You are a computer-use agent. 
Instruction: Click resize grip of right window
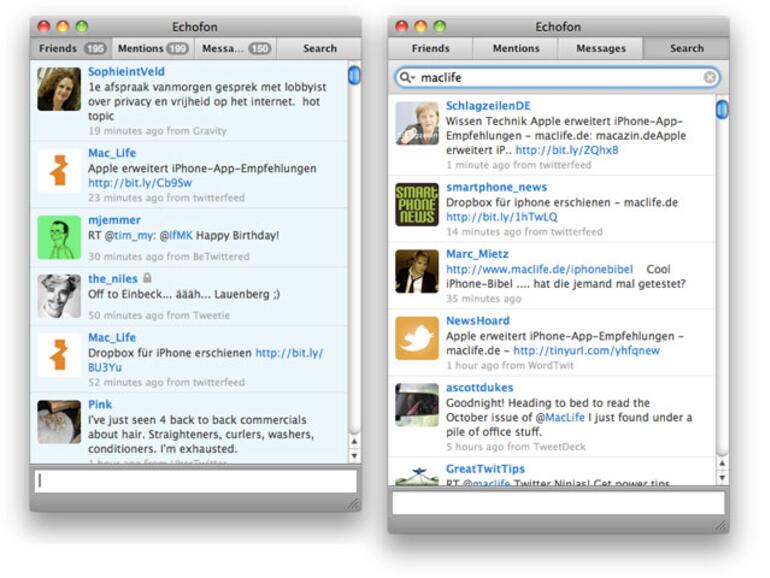pyautogui.click(x=721, y=525)
